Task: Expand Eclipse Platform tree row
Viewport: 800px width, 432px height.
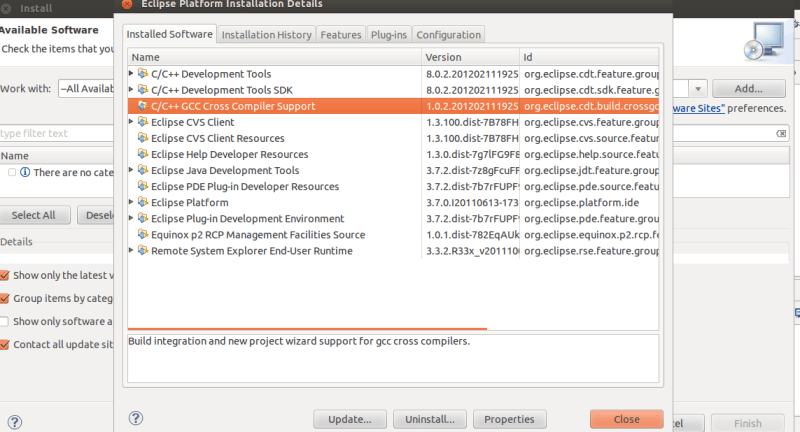Action: (x=131, y=202)
